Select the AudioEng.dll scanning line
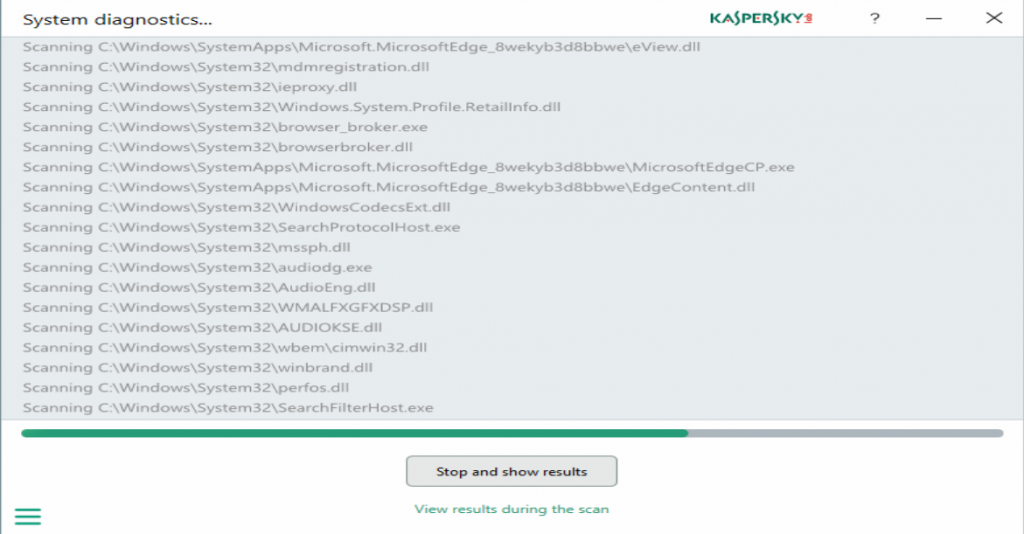Image resolution: width=1024 pixels, height=534 pixels. coord(199,287)
